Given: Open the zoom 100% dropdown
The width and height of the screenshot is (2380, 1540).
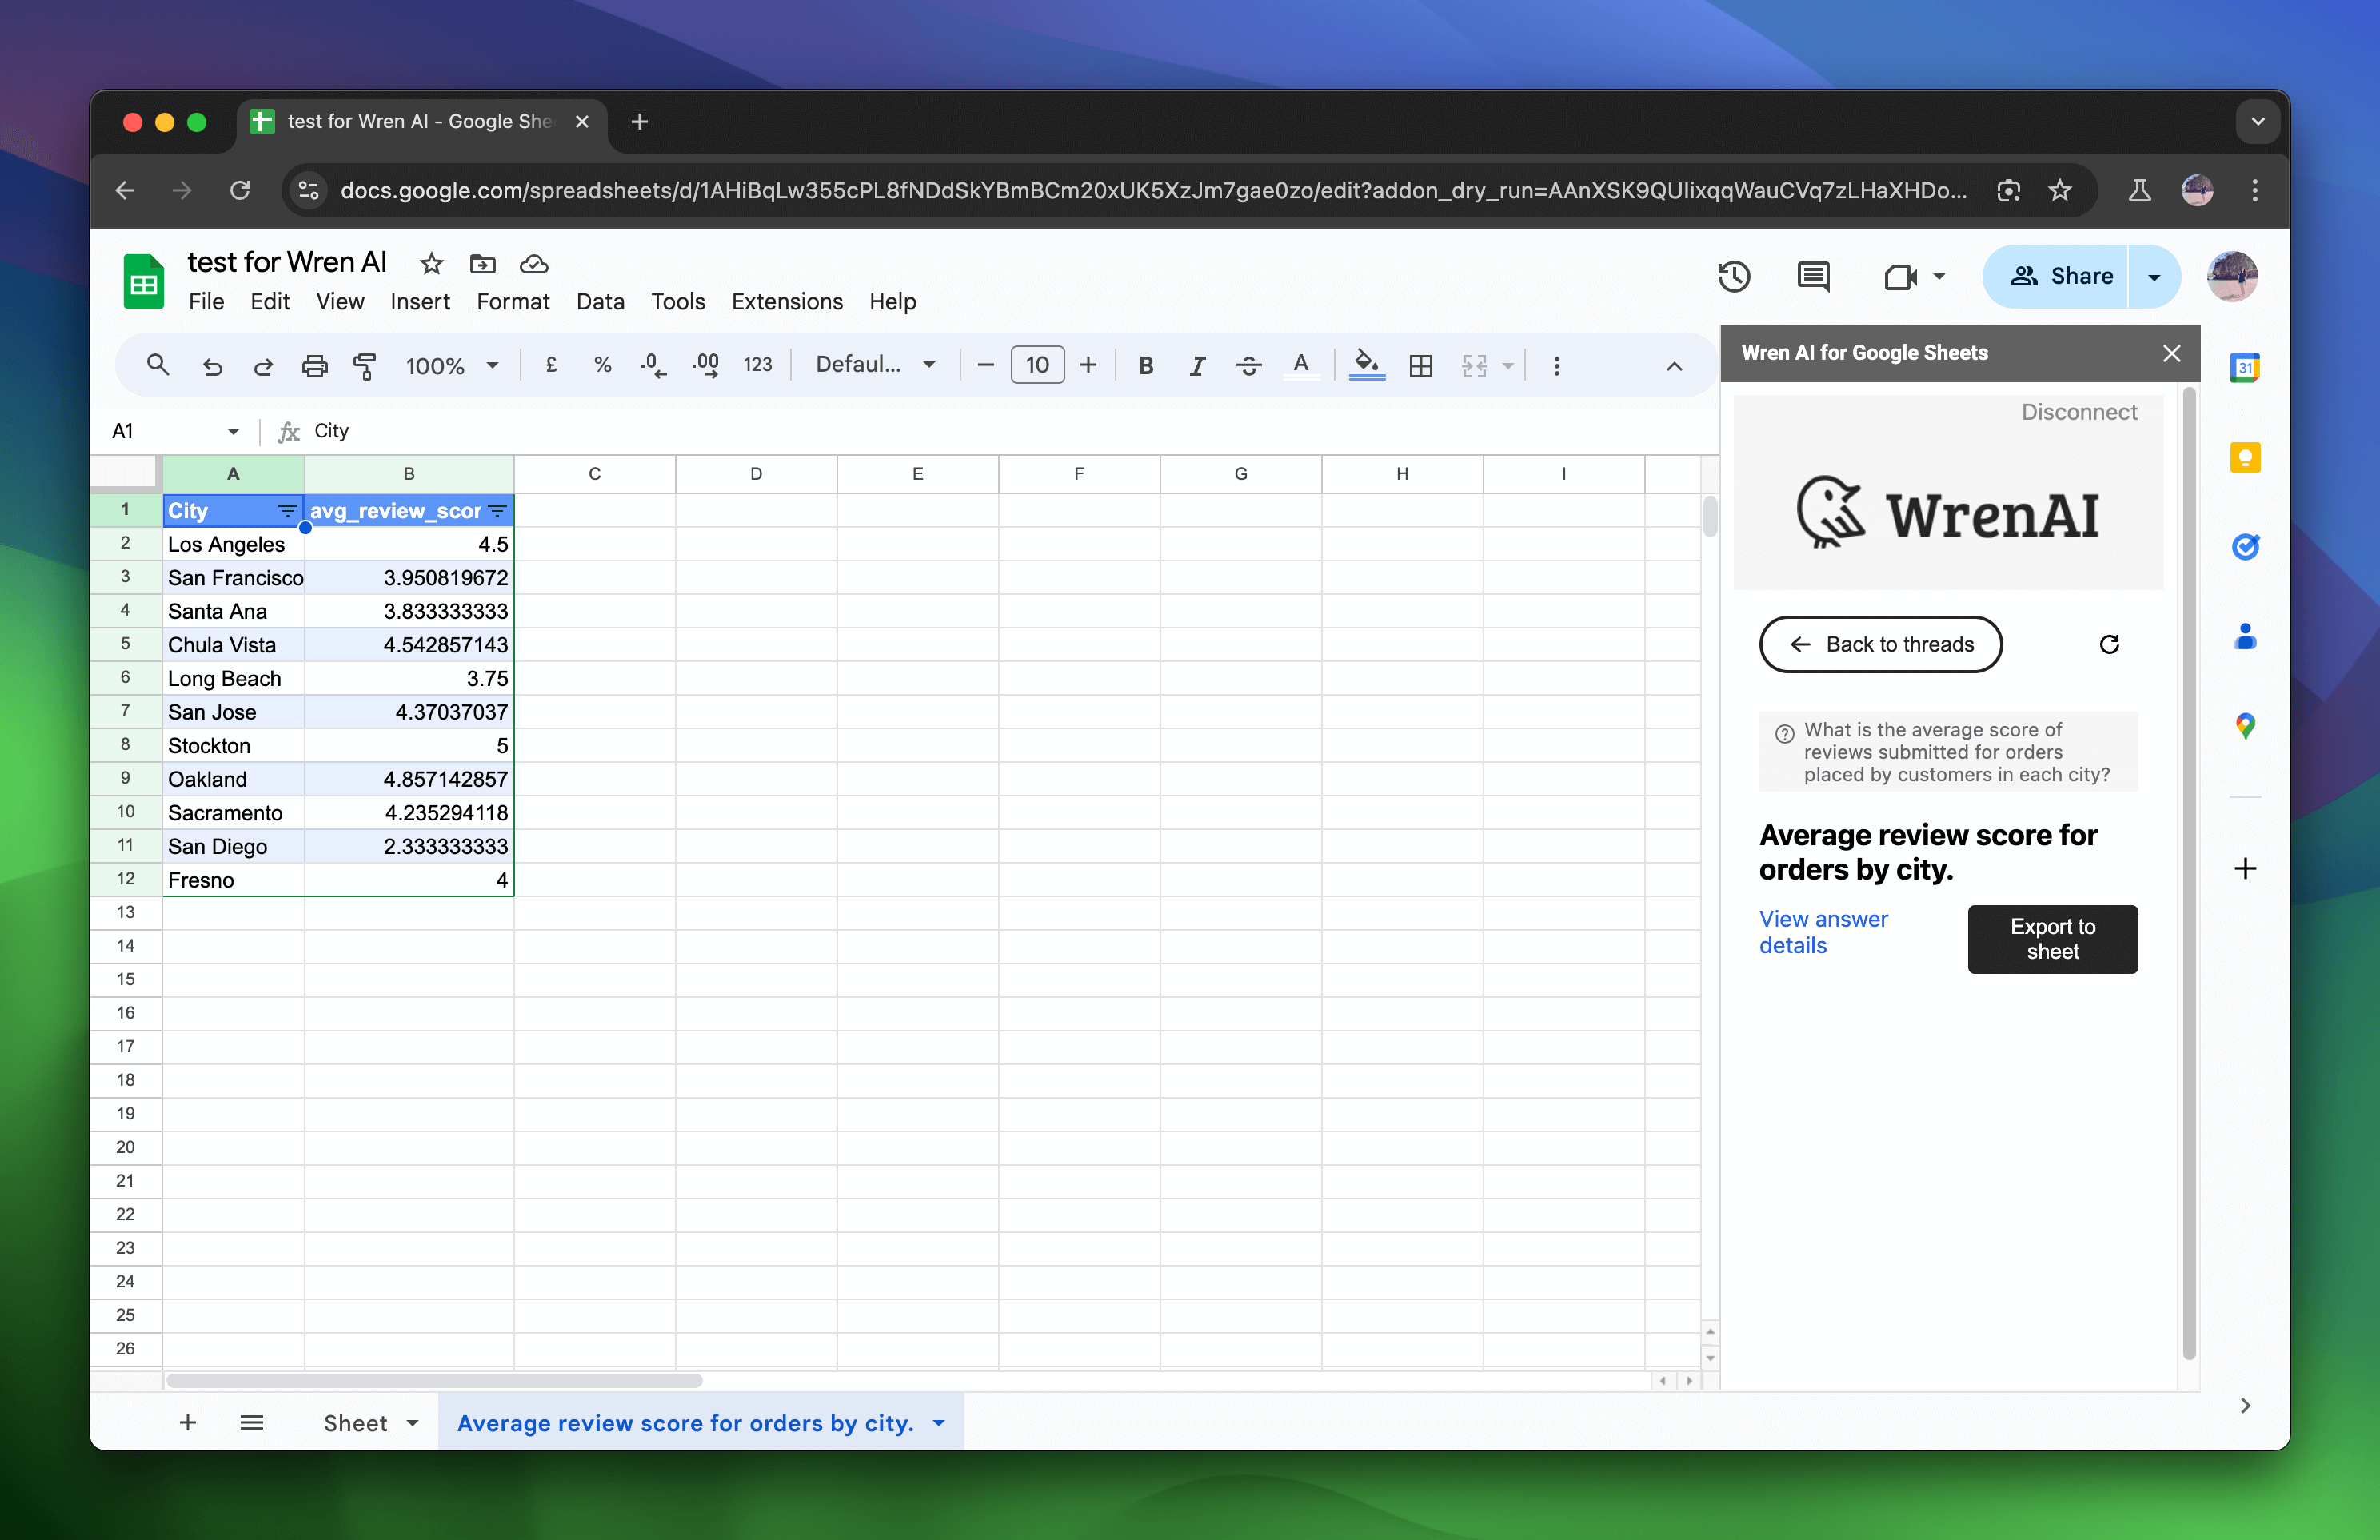Looking at the screenshot, I should pos(451,366).
